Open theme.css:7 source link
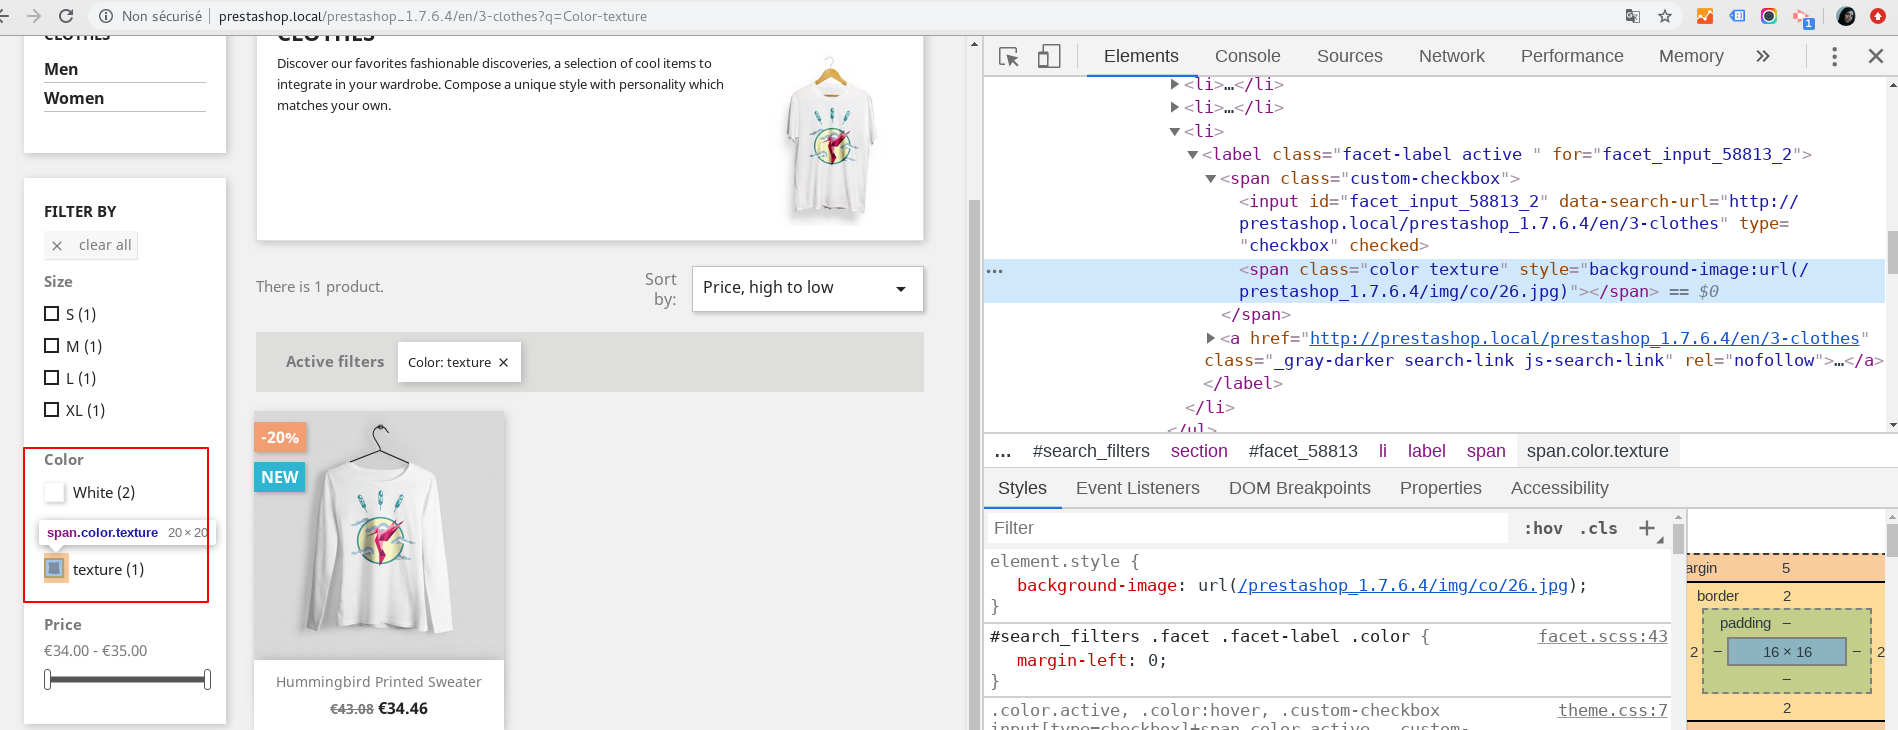1898x730 pixels. [1613, 710]
